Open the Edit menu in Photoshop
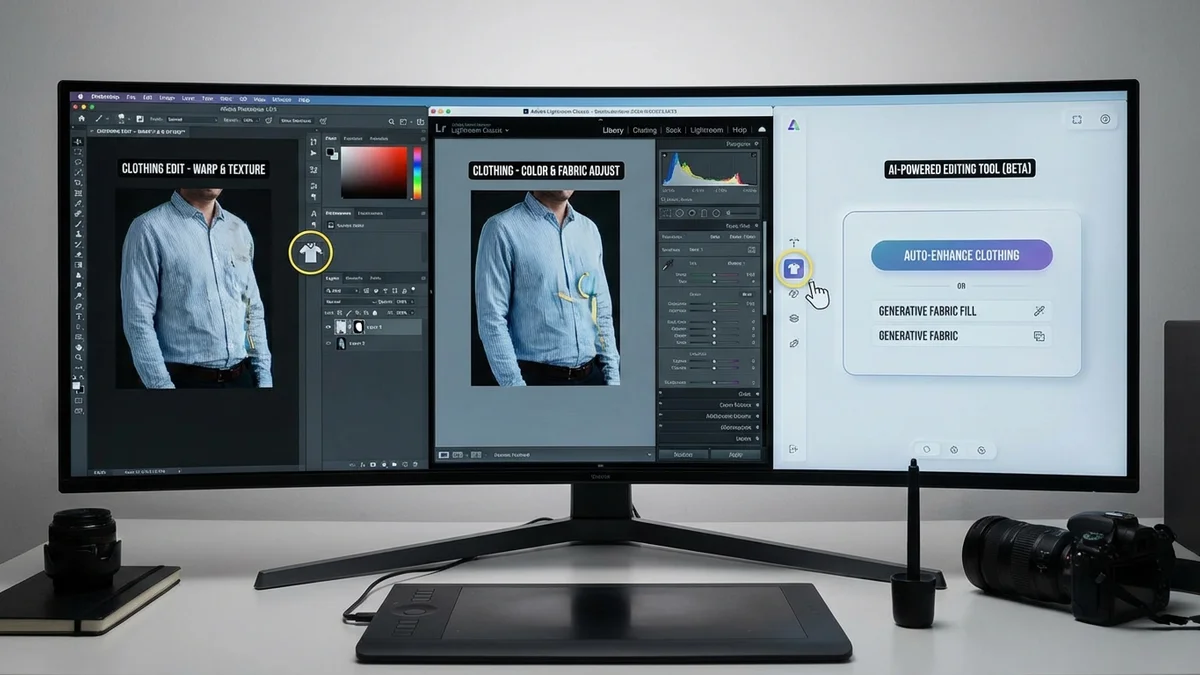The width and height of the screenshot is (1200, 675). click(148, 96)
